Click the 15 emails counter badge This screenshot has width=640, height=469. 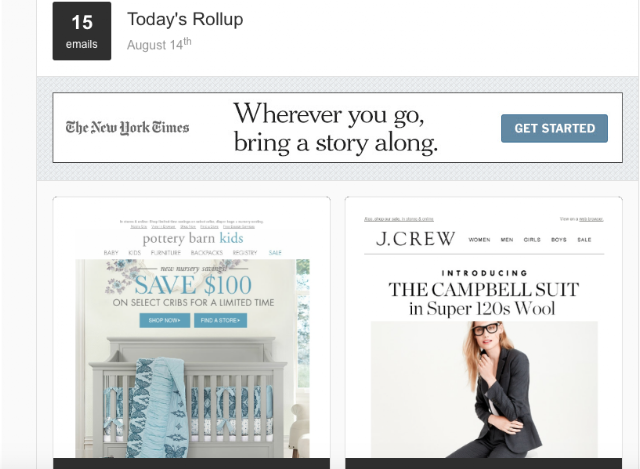pos(82,31)
